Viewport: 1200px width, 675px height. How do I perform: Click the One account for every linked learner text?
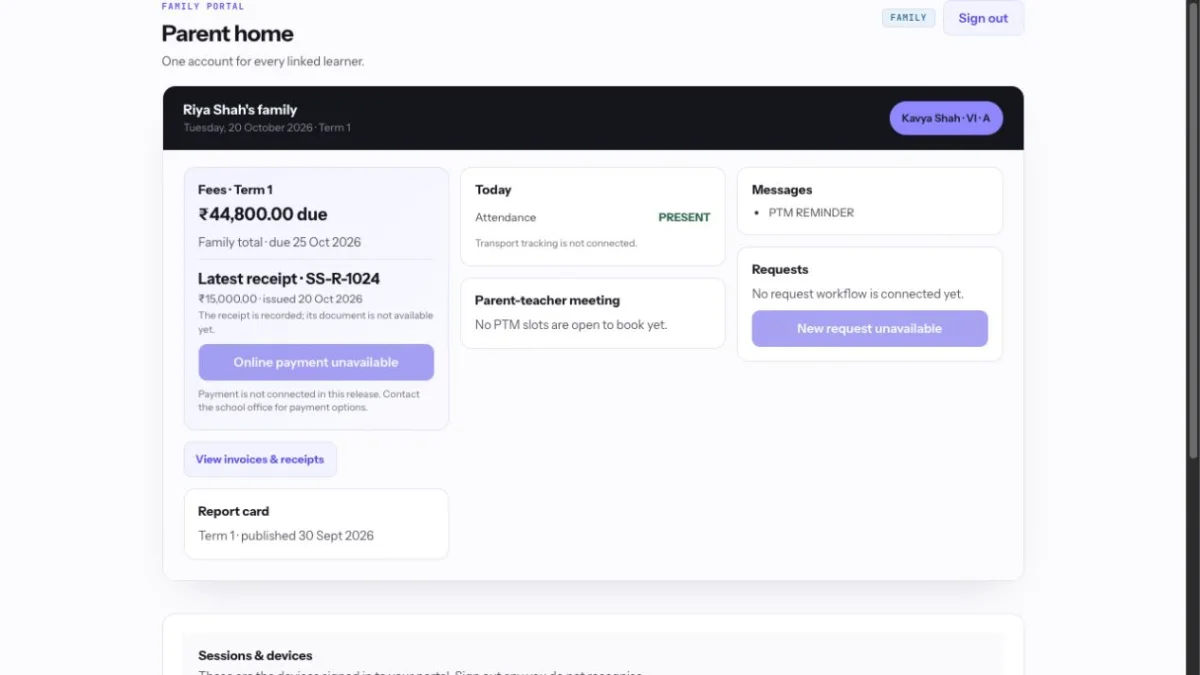click(263, 61)
